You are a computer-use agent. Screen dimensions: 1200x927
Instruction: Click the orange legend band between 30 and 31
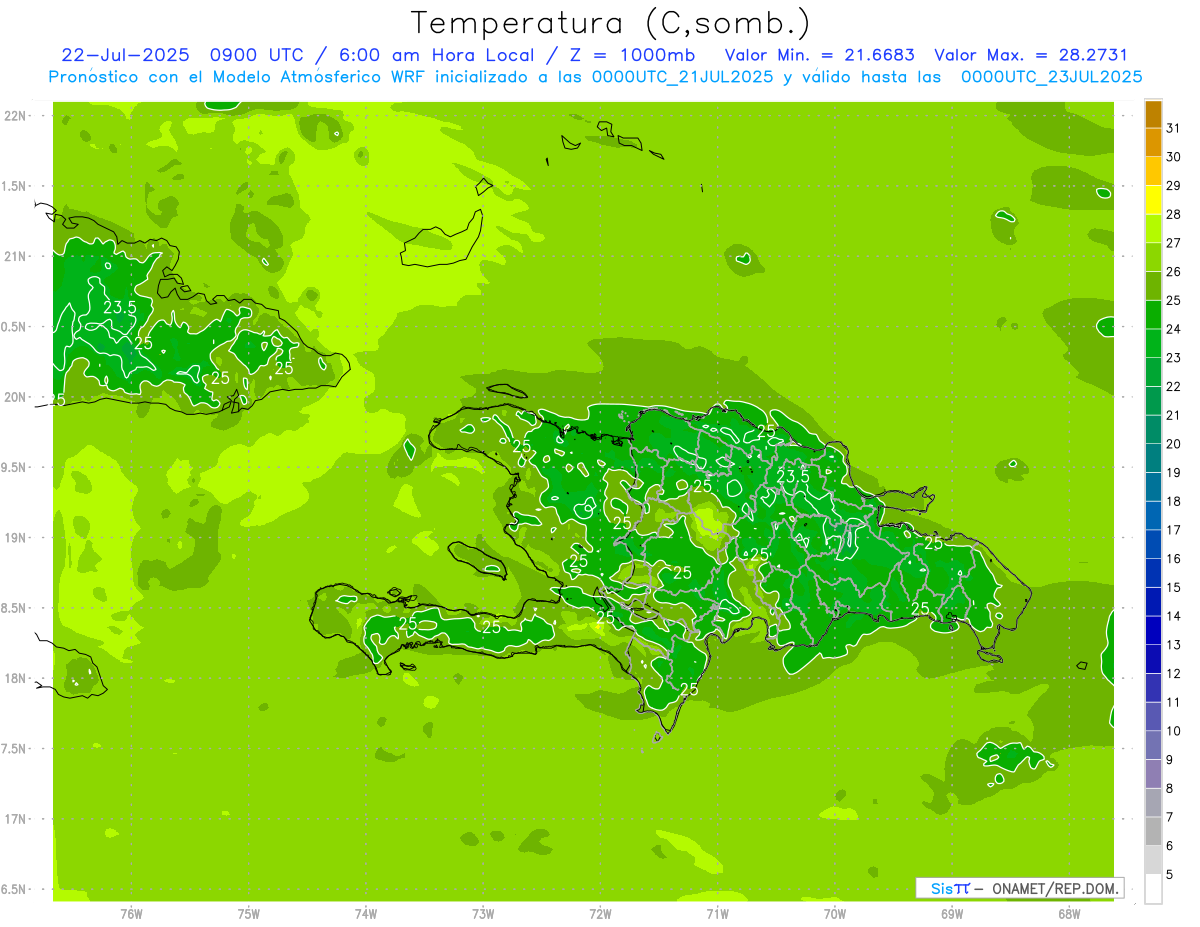click(x=1153, y=143)
